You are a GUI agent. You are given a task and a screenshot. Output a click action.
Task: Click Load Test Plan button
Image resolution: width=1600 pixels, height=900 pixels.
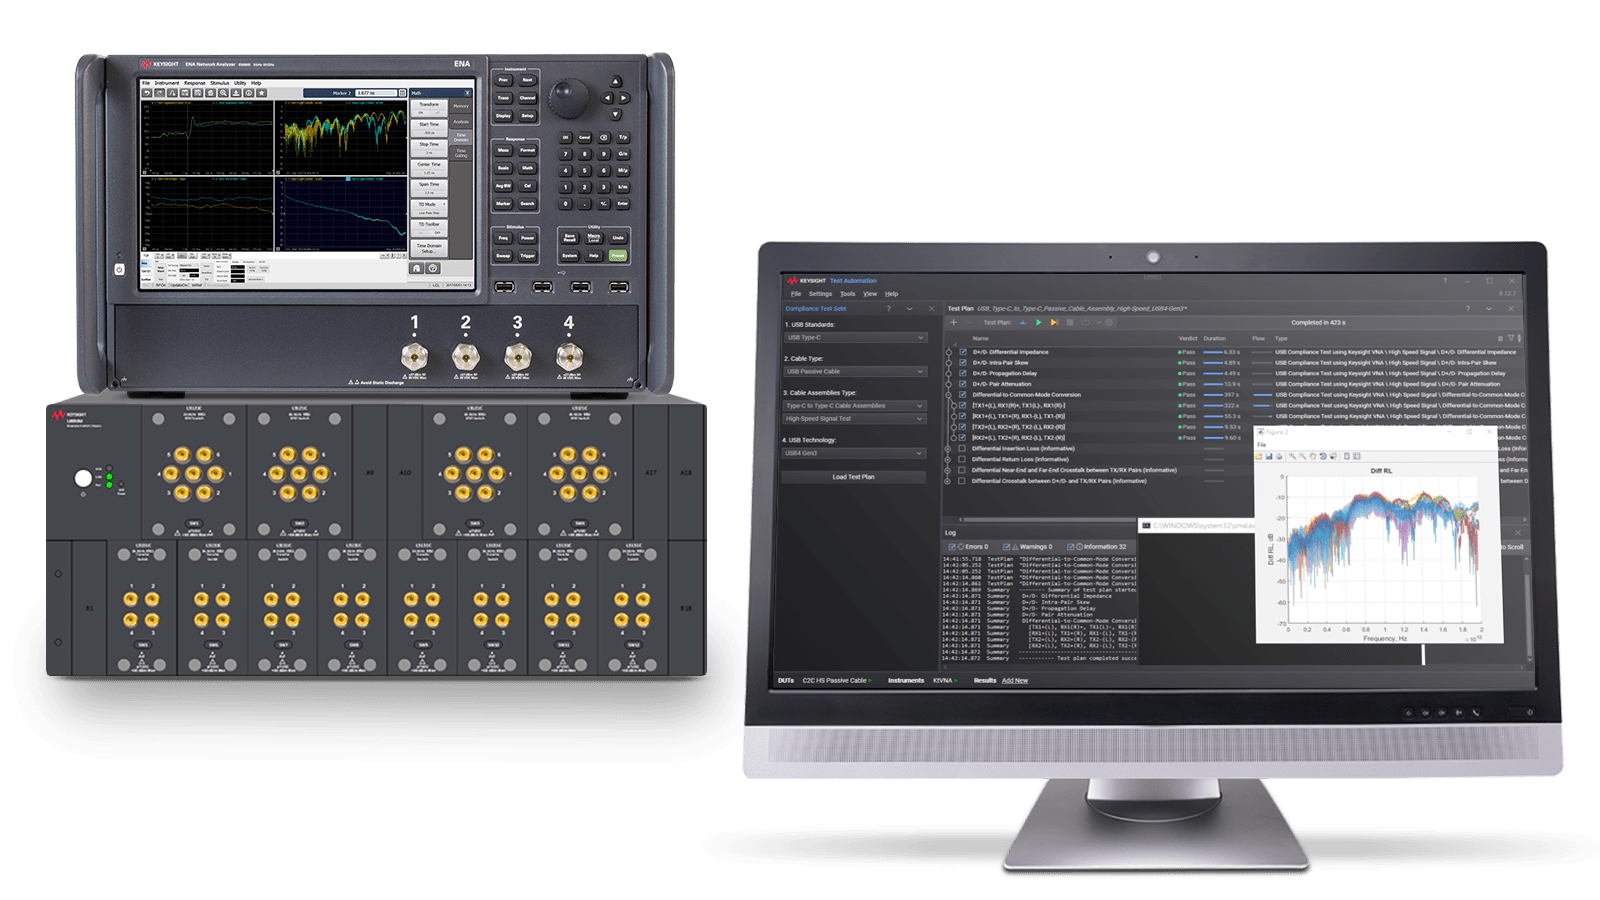click(854, 477)
